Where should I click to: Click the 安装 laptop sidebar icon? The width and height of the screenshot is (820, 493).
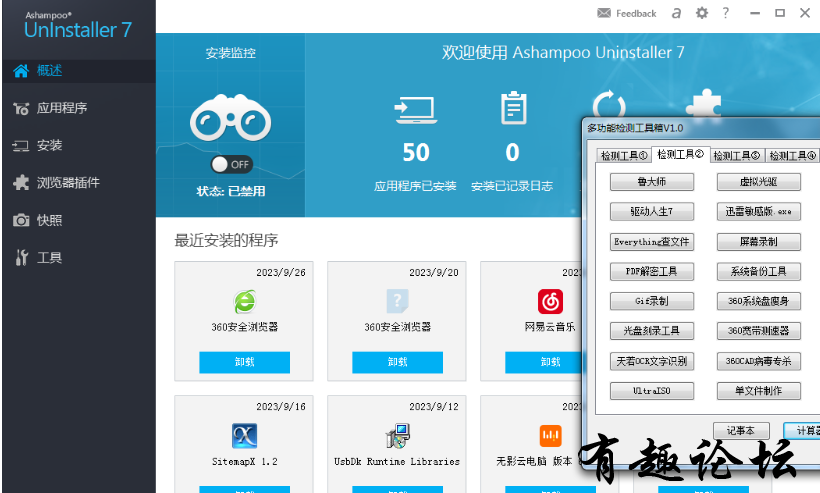[x=21, y=146]
